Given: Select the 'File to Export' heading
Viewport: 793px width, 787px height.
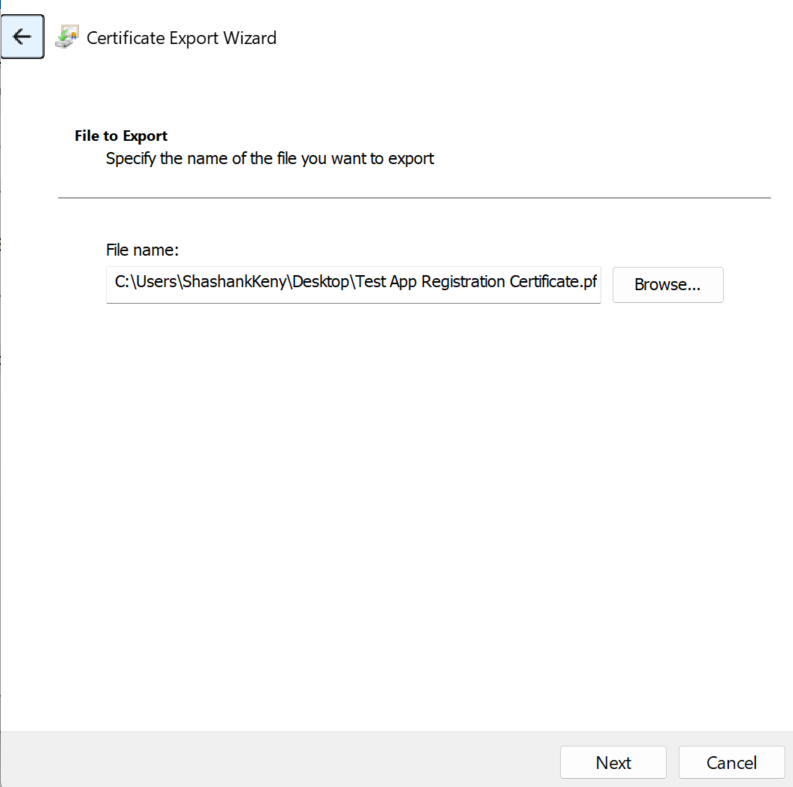Looking at the screenshot, I should click(x=121, y=136).
